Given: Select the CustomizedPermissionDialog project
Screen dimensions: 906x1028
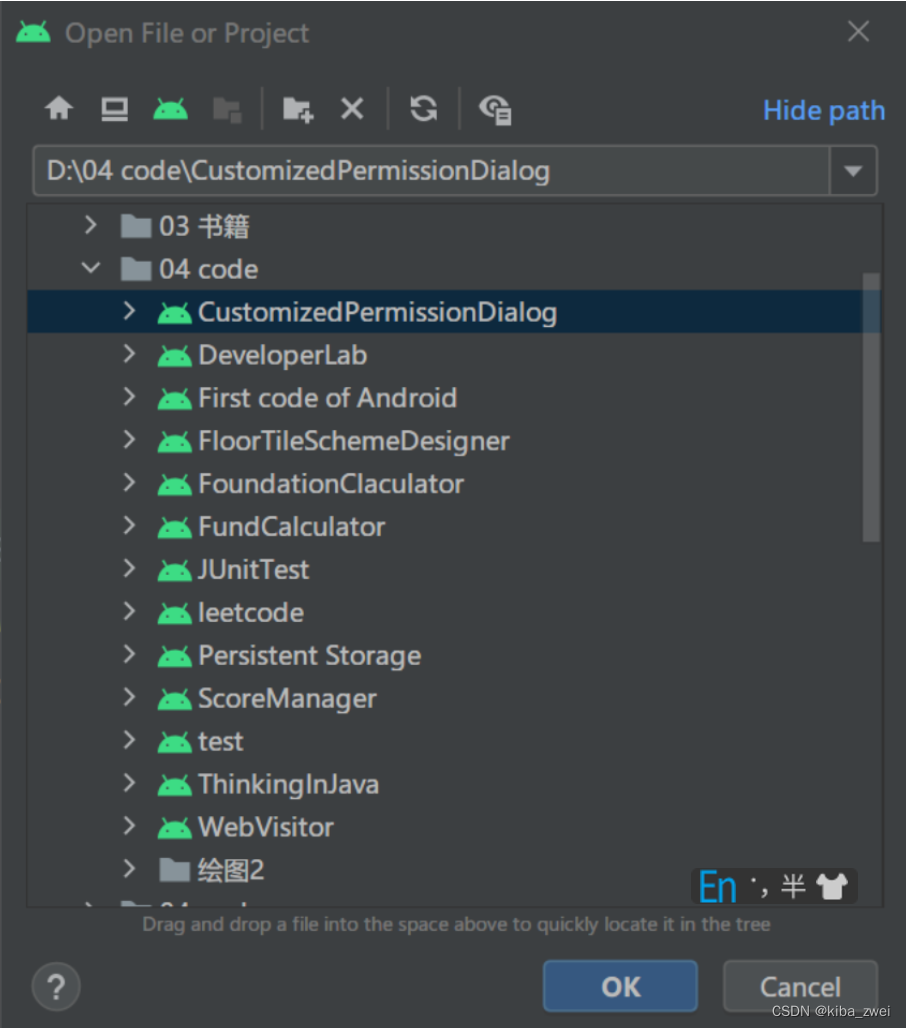Looking at the screenshot, I should (378, 313).
